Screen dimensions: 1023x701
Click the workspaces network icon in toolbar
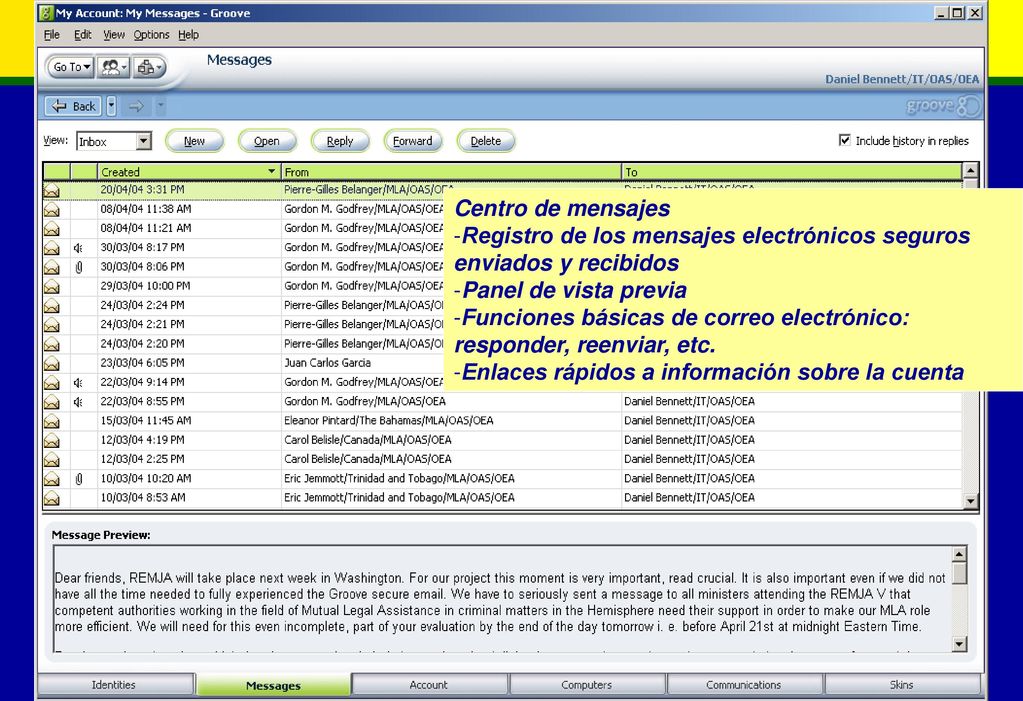pos(149,67)
